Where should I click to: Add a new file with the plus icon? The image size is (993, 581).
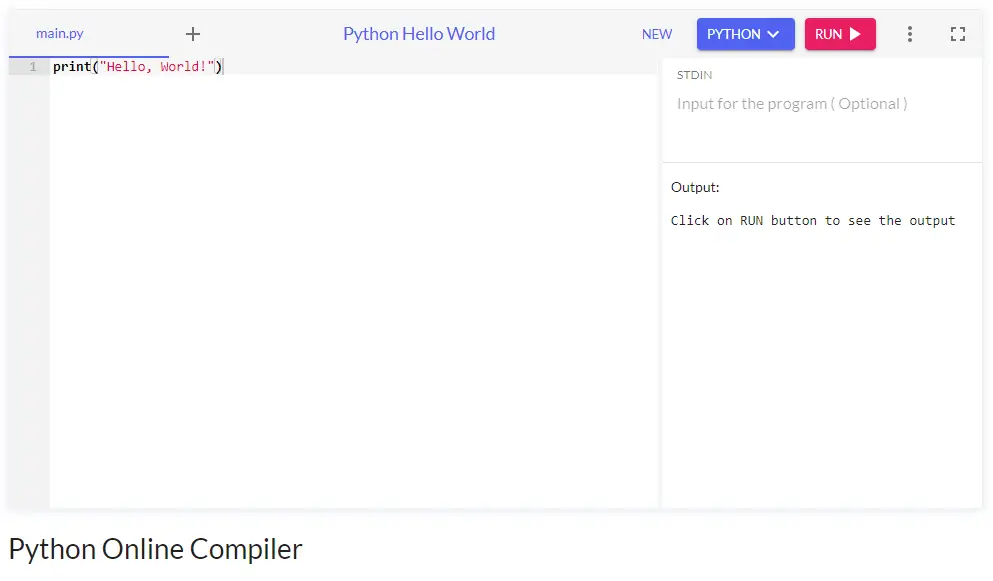(193, 34)
